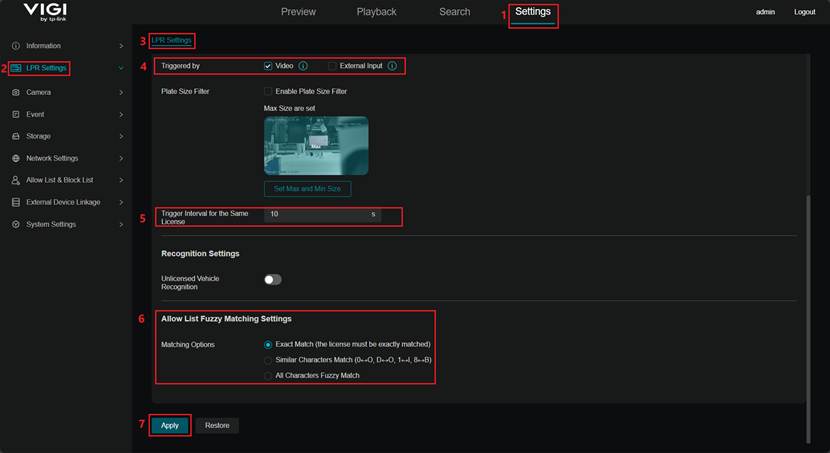
Task: Click the VIGI by tp-link logo
Action: (46, 12)
